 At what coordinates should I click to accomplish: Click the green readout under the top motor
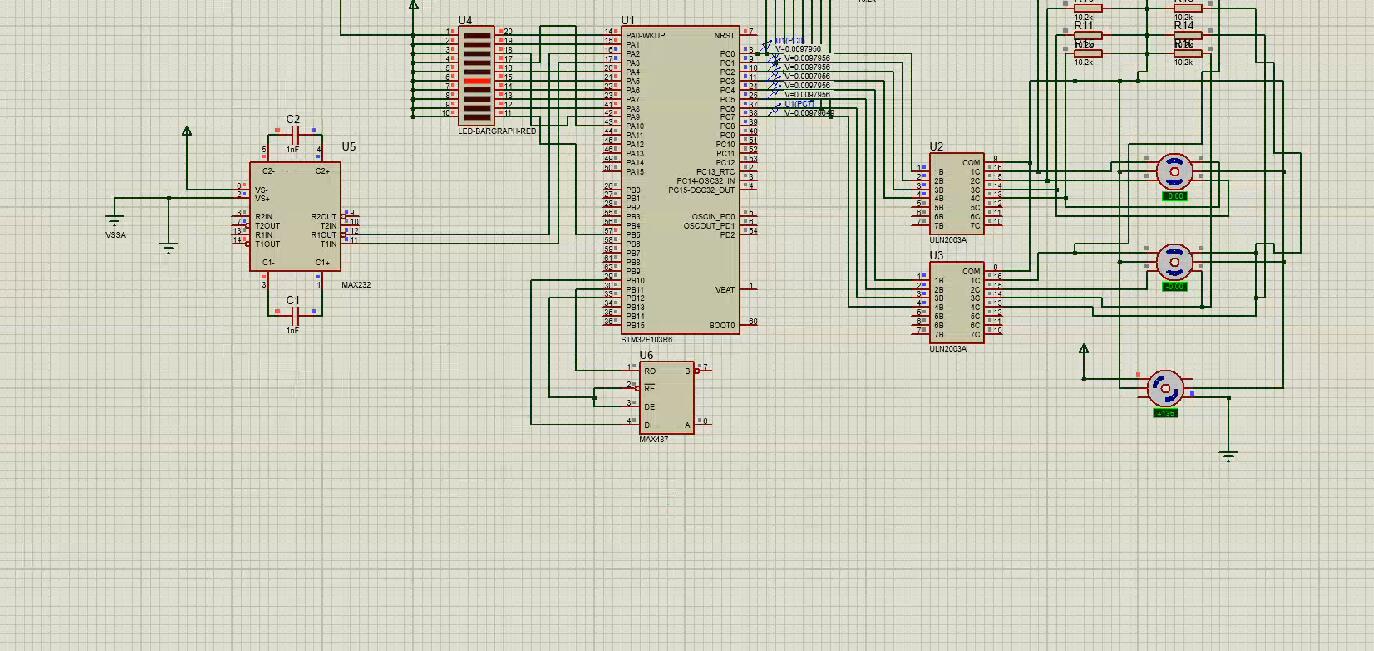(1175, 196)
